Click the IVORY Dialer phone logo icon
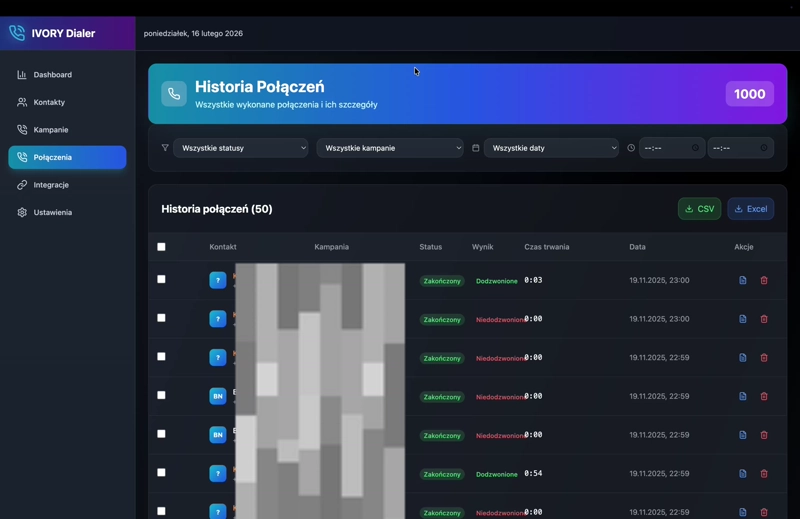This screenshot has width=800, height=519. 17,33
